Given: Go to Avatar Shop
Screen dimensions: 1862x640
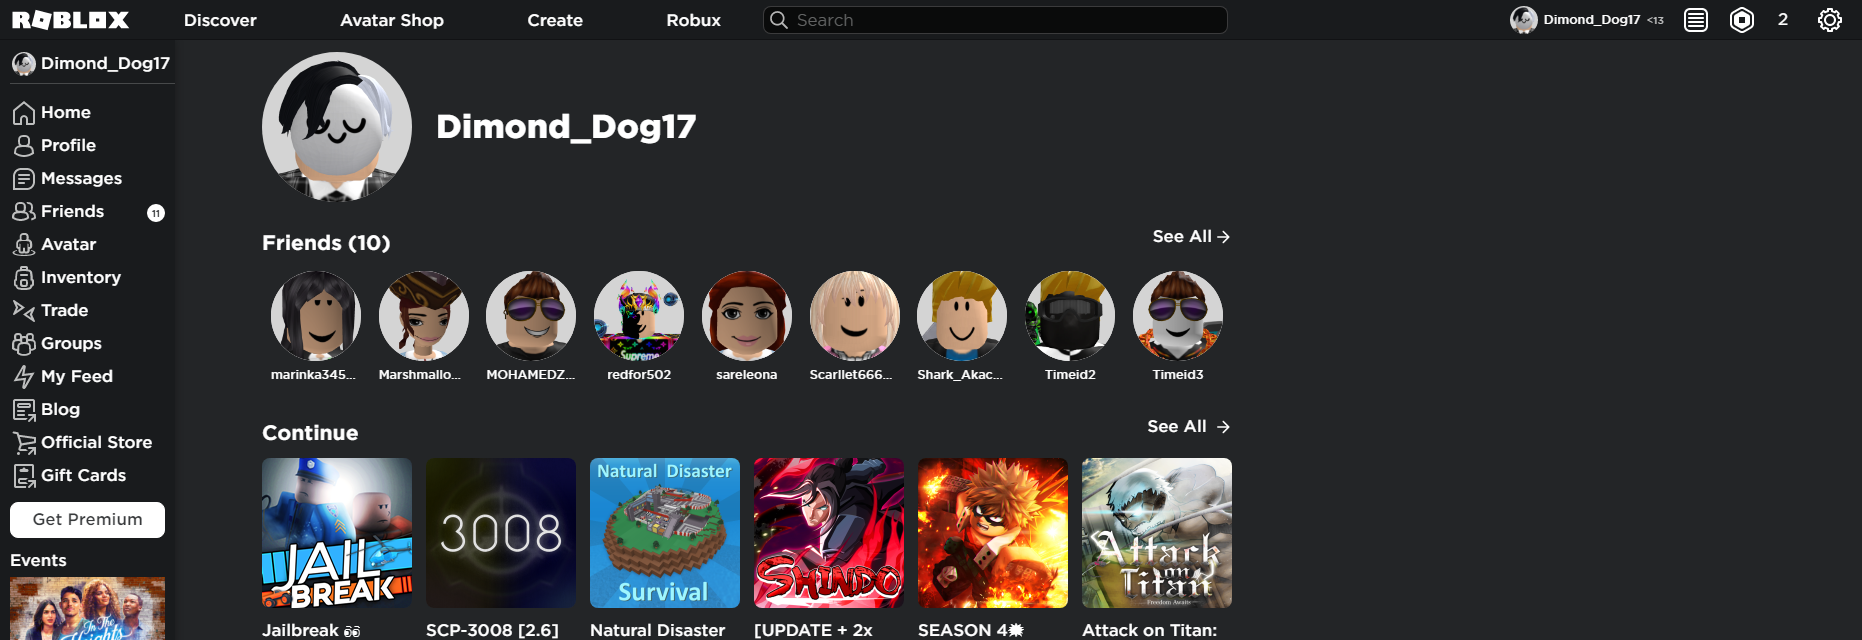Looking at the screenshot, I should point(391,20).
